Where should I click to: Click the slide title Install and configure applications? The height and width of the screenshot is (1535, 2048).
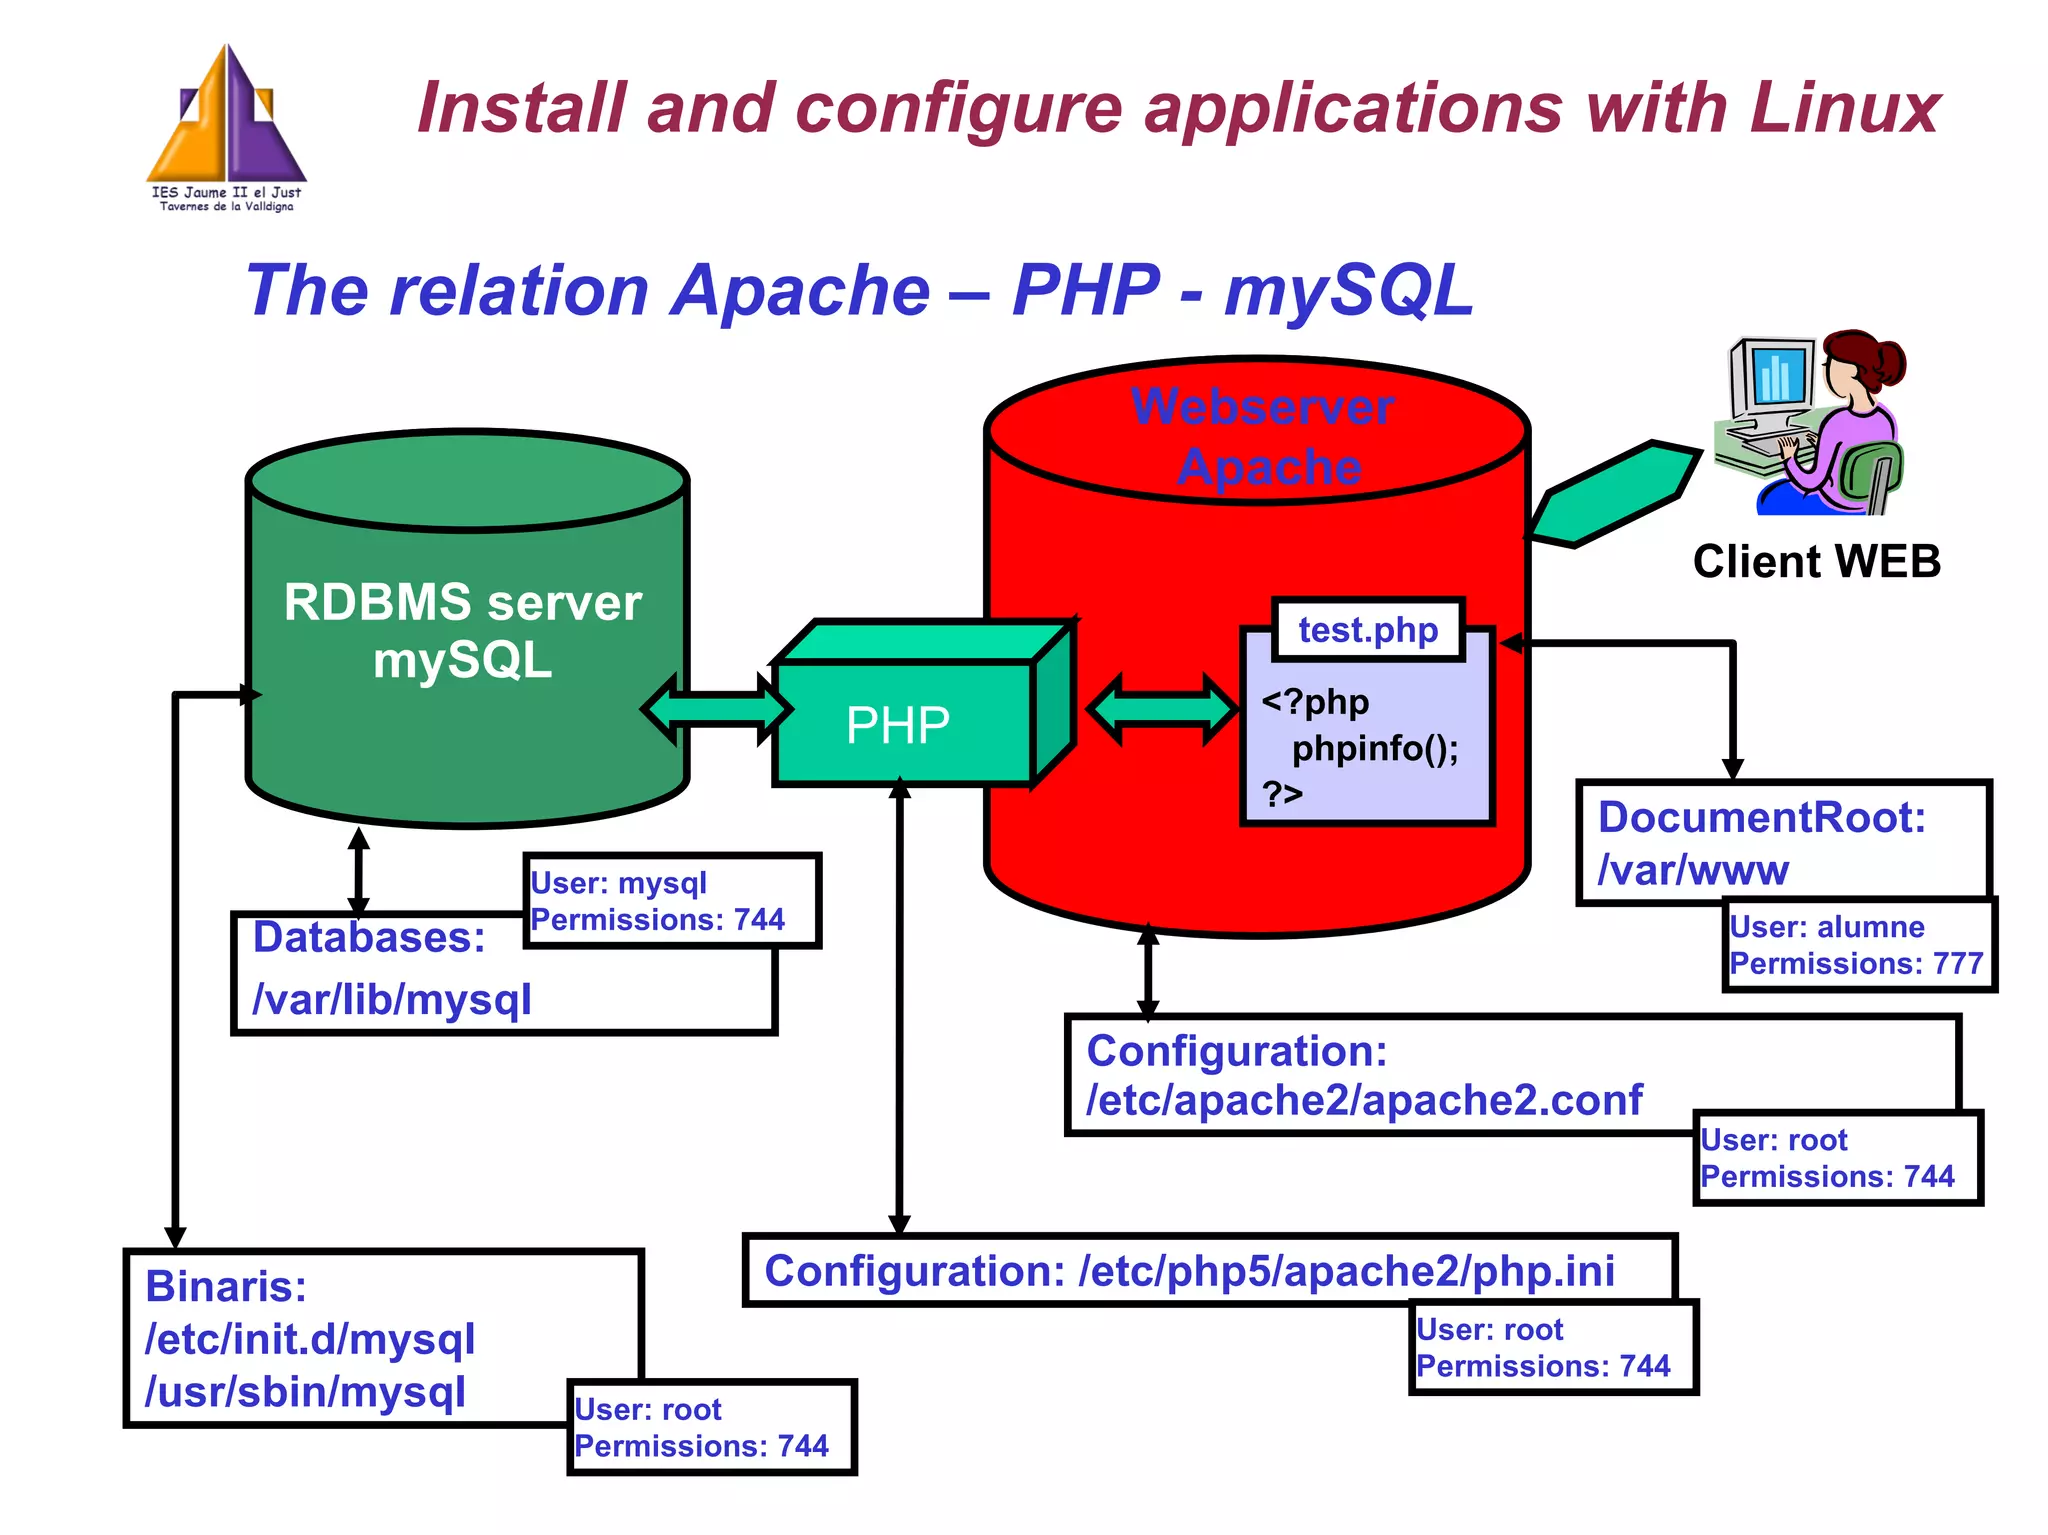click(1178, 107)
